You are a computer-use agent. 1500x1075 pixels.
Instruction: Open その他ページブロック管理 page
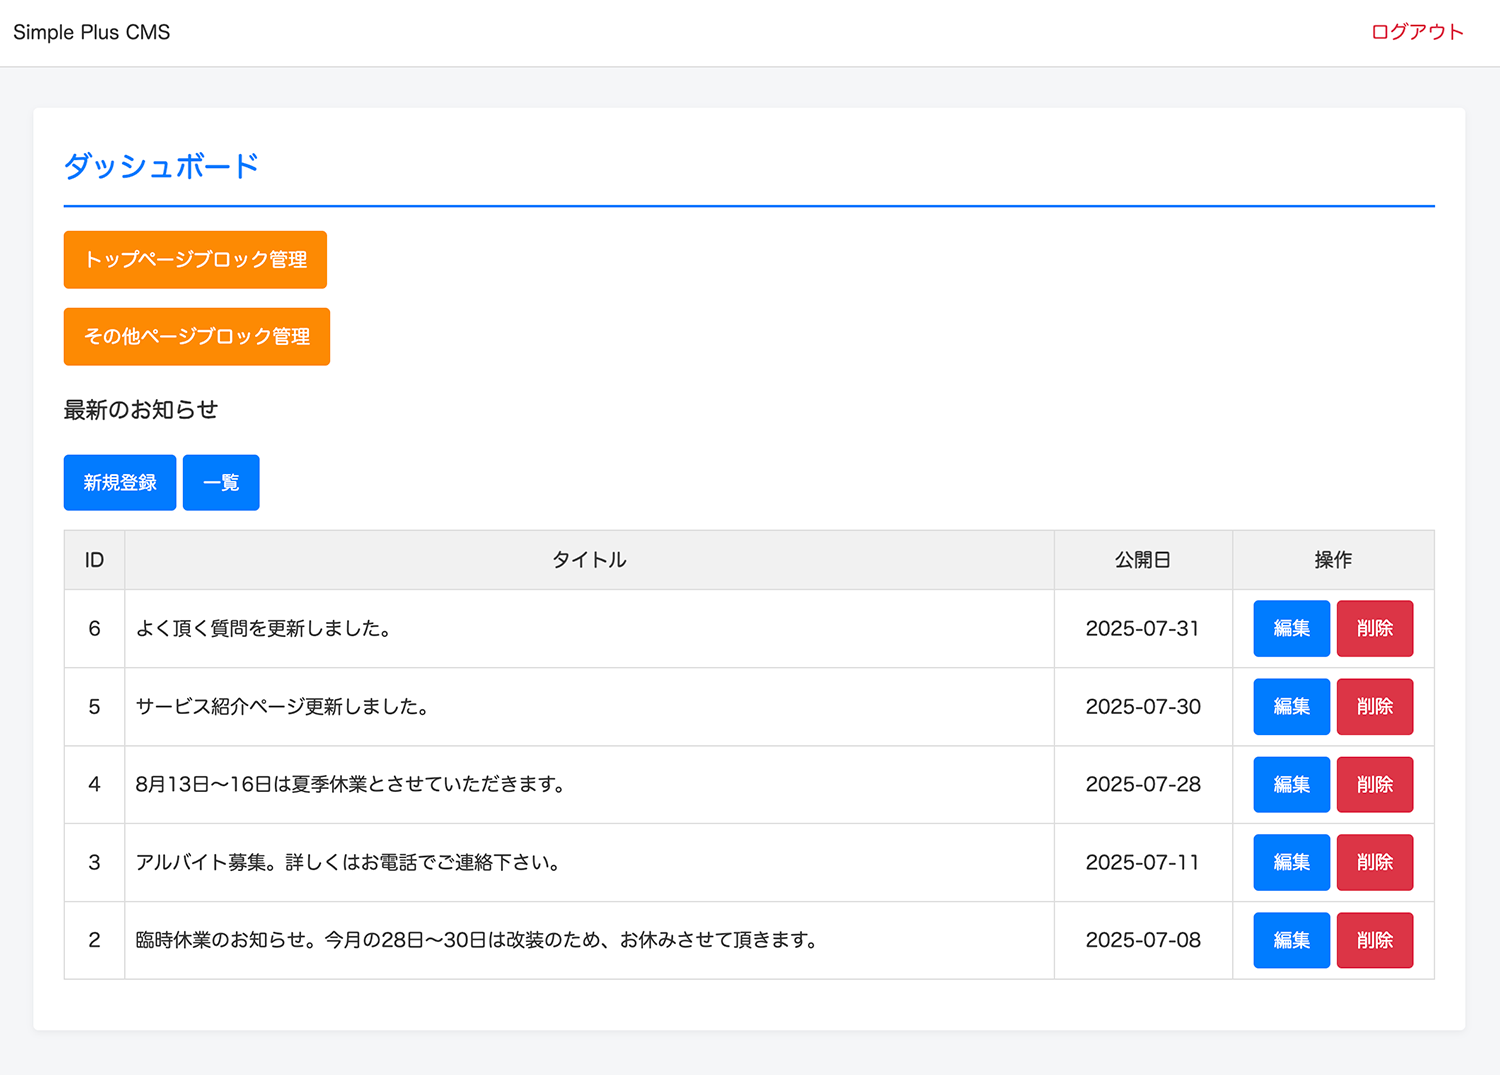pyautogui.click(x=196, y=337)
